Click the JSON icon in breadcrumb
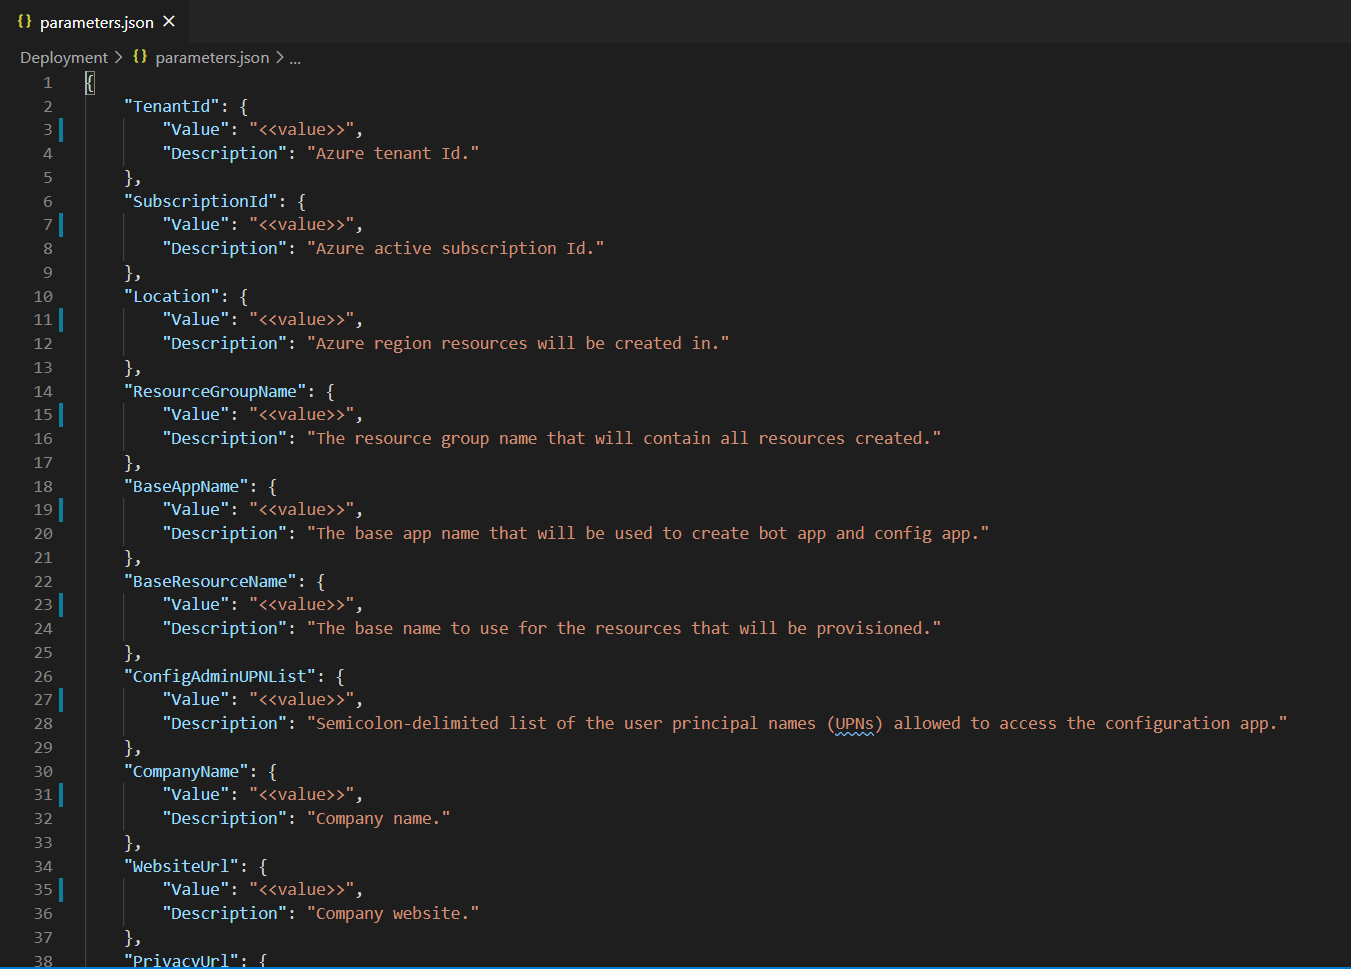1351x969 pixels. coord(140,57)
